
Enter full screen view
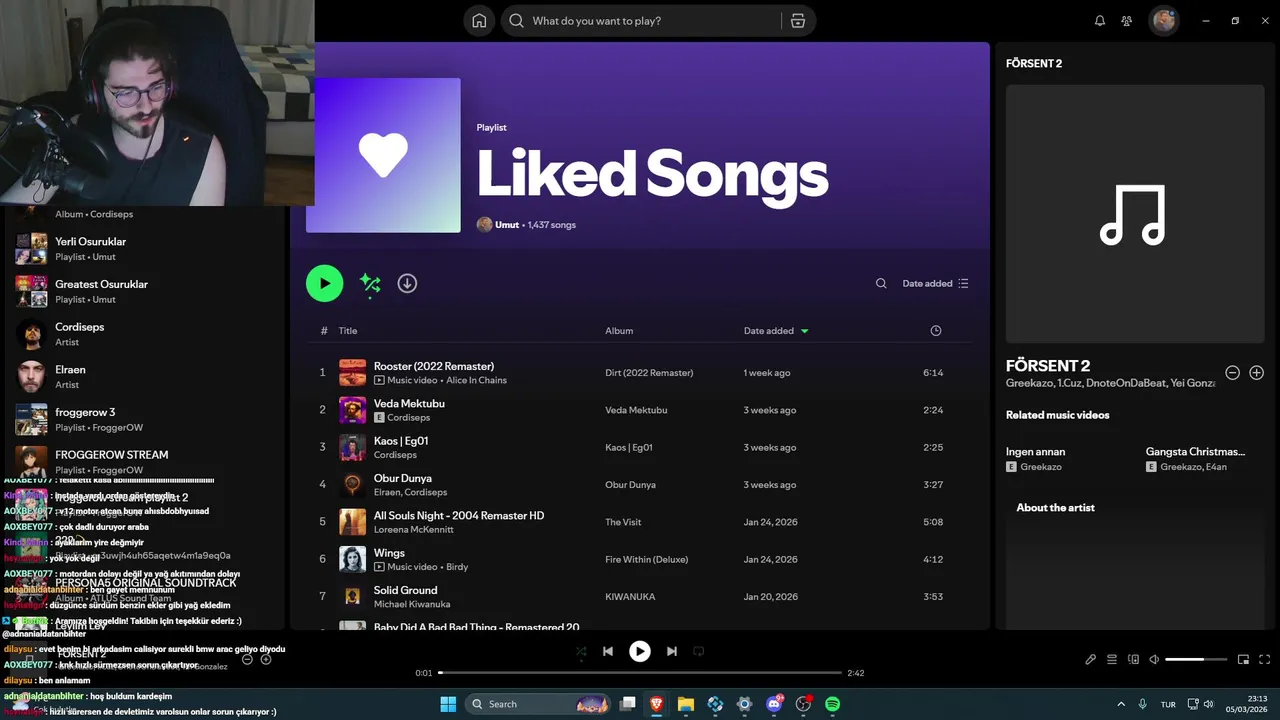click(1264, 659)
